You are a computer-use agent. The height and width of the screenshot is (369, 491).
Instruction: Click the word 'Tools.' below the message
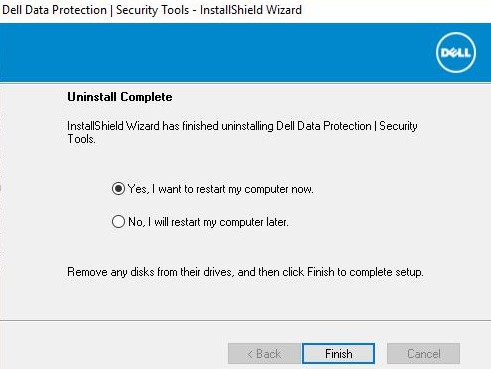click(x=81, y=139)
